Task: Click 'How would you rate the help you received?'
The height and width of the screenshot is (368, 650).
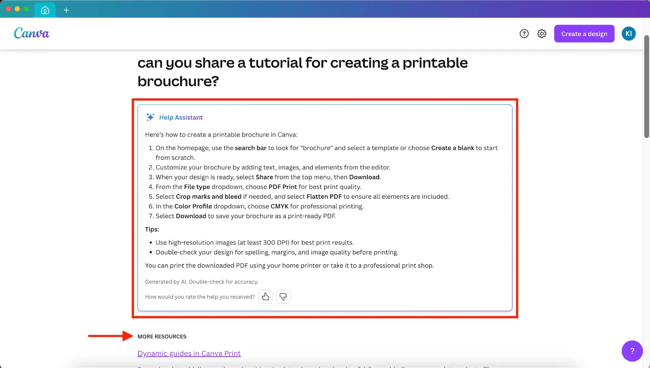Action: coord(200,297)
